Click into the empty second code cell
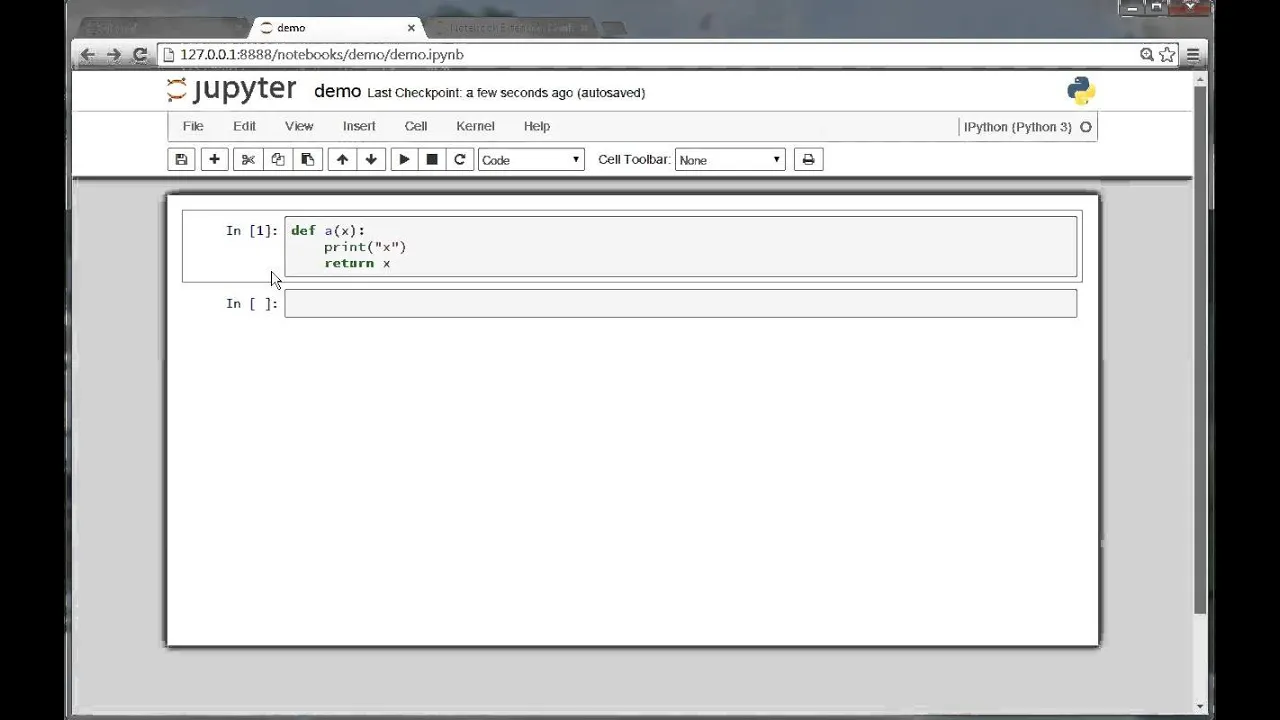 click(x=681, y=303)
